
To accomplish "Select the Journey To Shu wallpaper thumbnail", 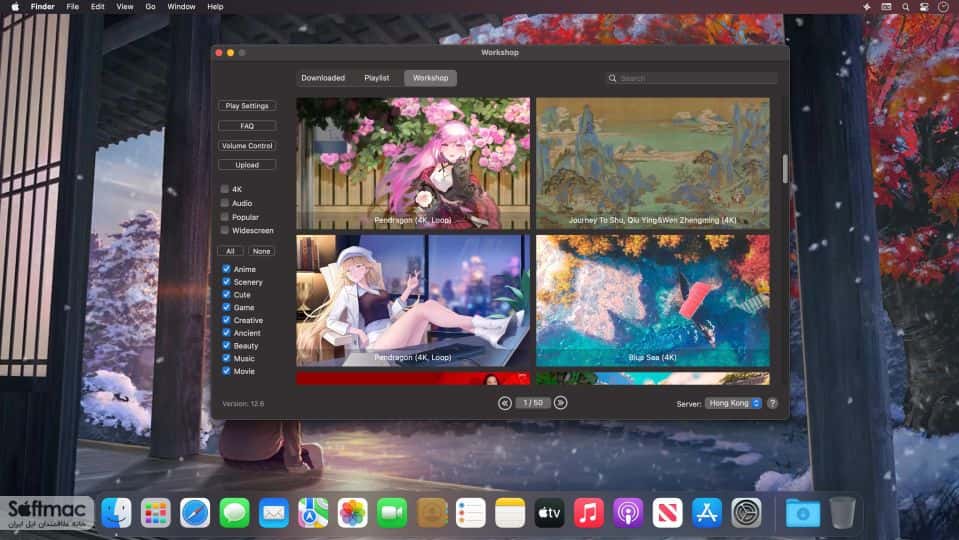I will pos(653,163).
